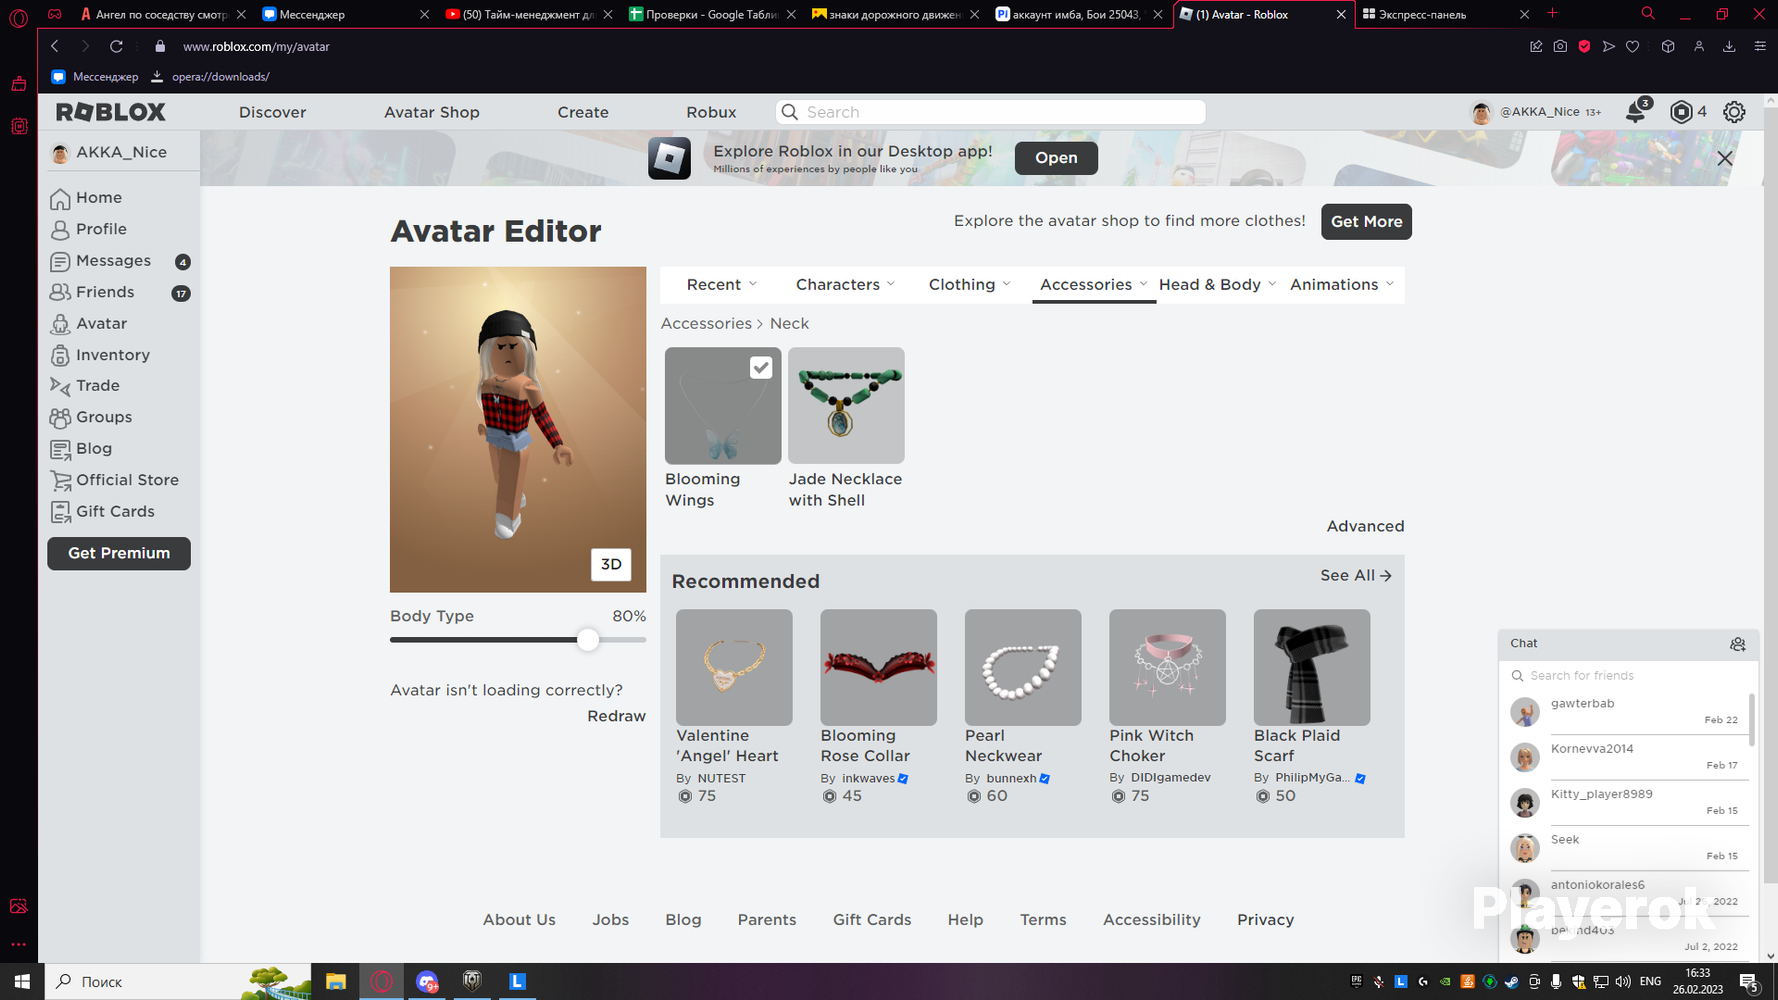Click the Get More button
1778x1000 pixels.
[x=1366, y=222]
